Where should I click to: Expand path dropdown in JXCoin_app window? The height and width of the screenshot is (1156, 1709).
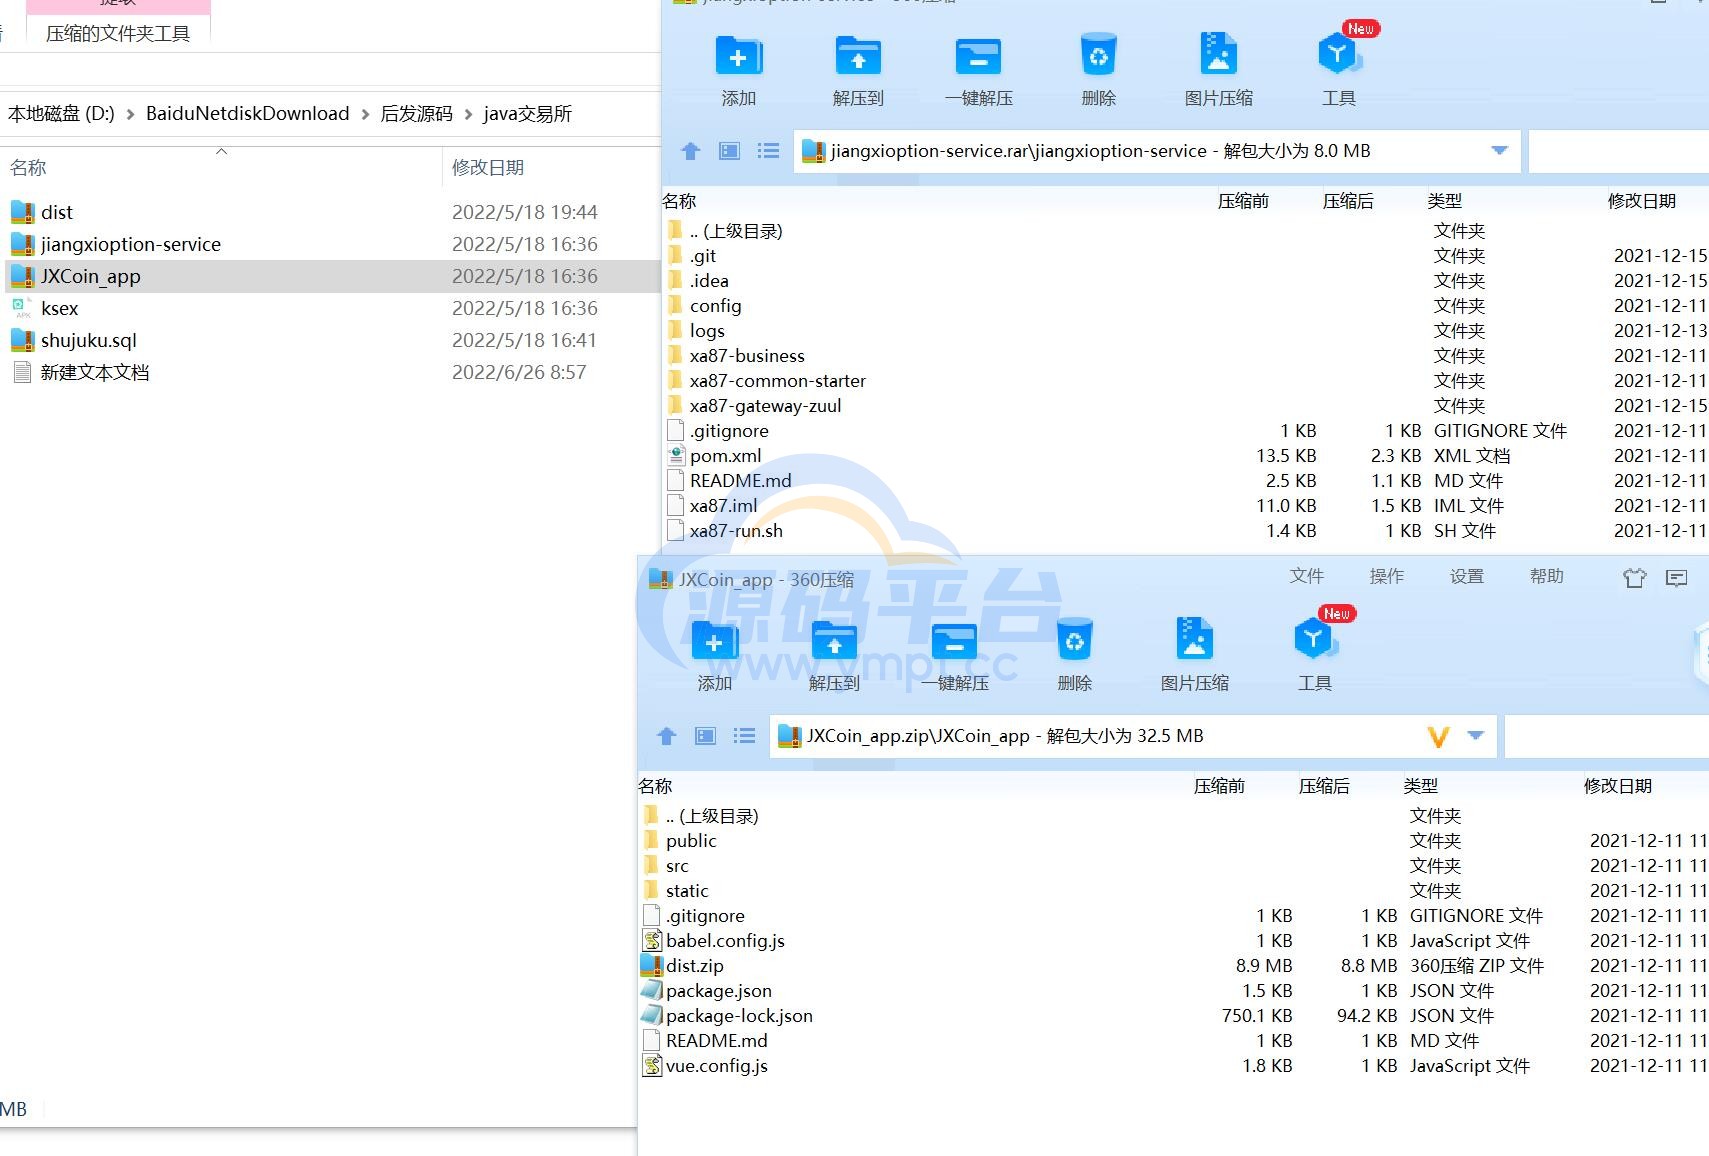click(x=1475, y=735)
